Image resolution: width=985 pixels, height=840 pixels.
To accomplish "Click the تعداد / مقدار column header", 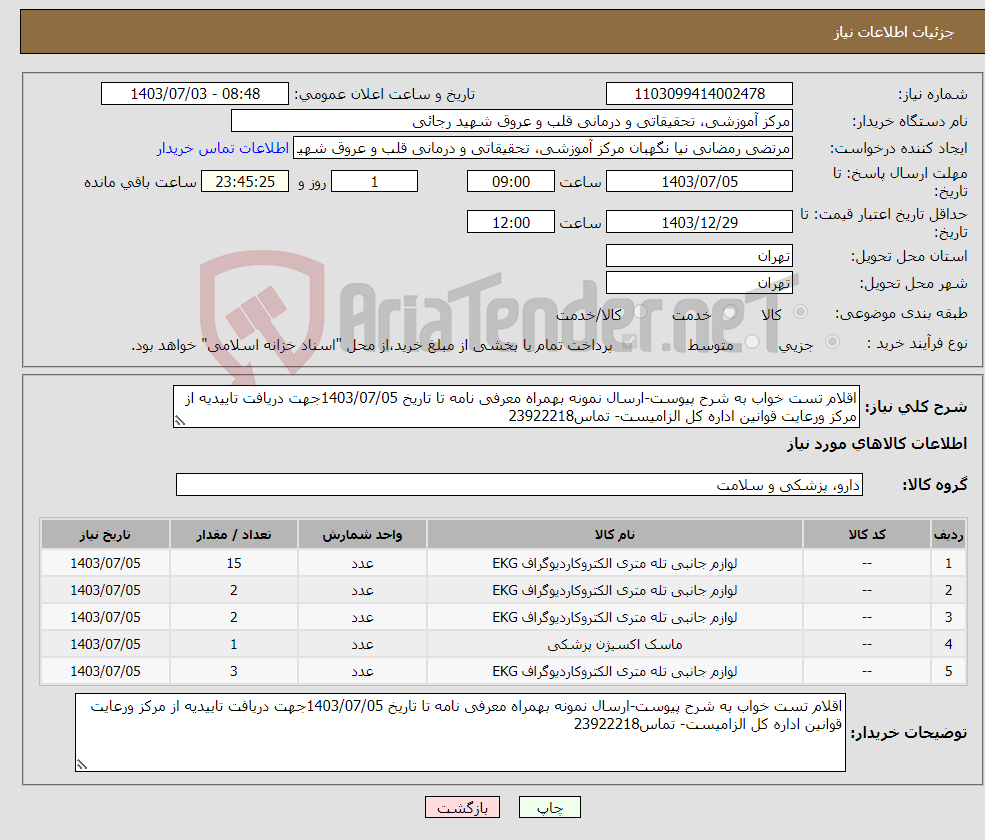I will coord(234,534).
